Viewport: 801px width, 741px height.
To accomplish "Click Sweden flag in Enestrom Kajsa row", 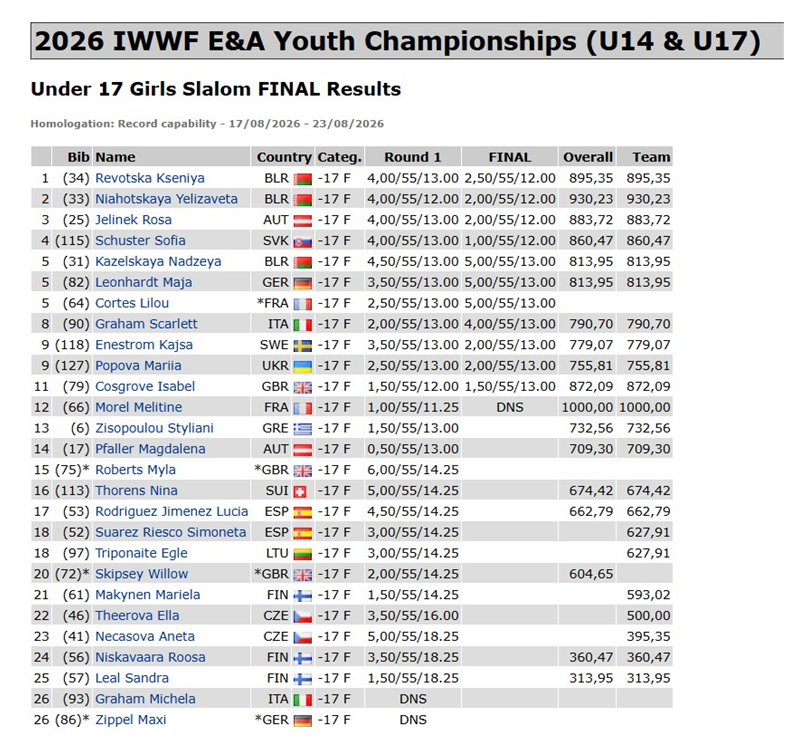I will [x=302, y=346].
